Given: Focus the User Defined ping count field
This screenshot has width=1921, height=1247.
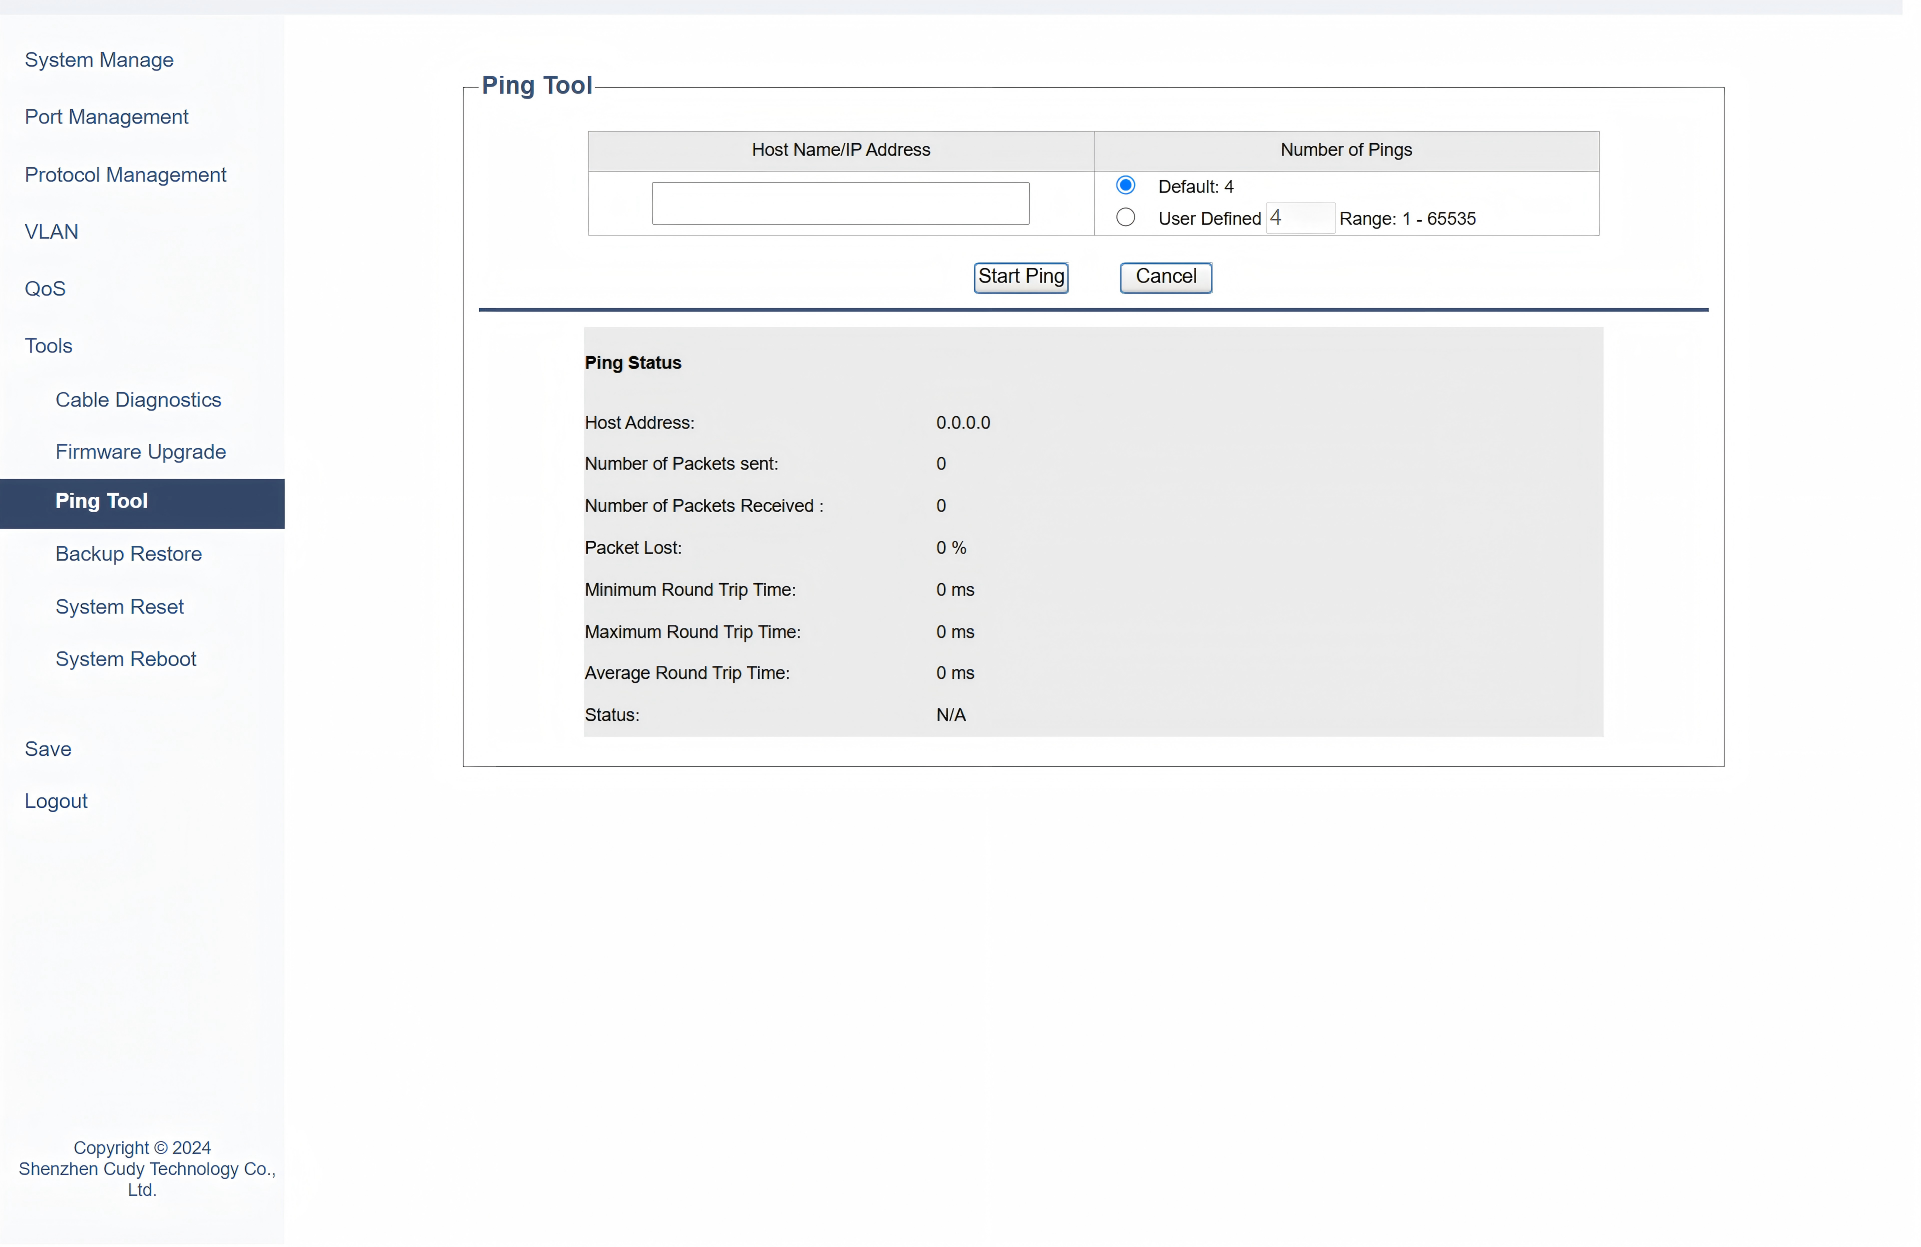Looking at the screenshot, I should click(1299, 218).
